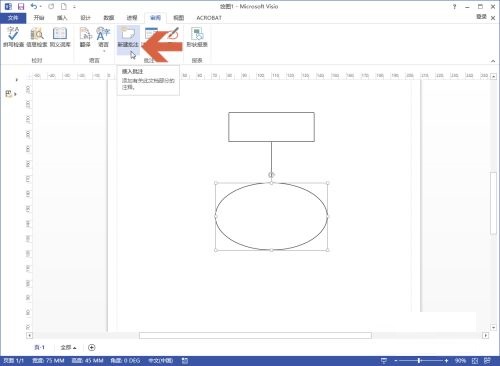
Task: Expand the shapes pane arrow at left
Action: point(17,80)
